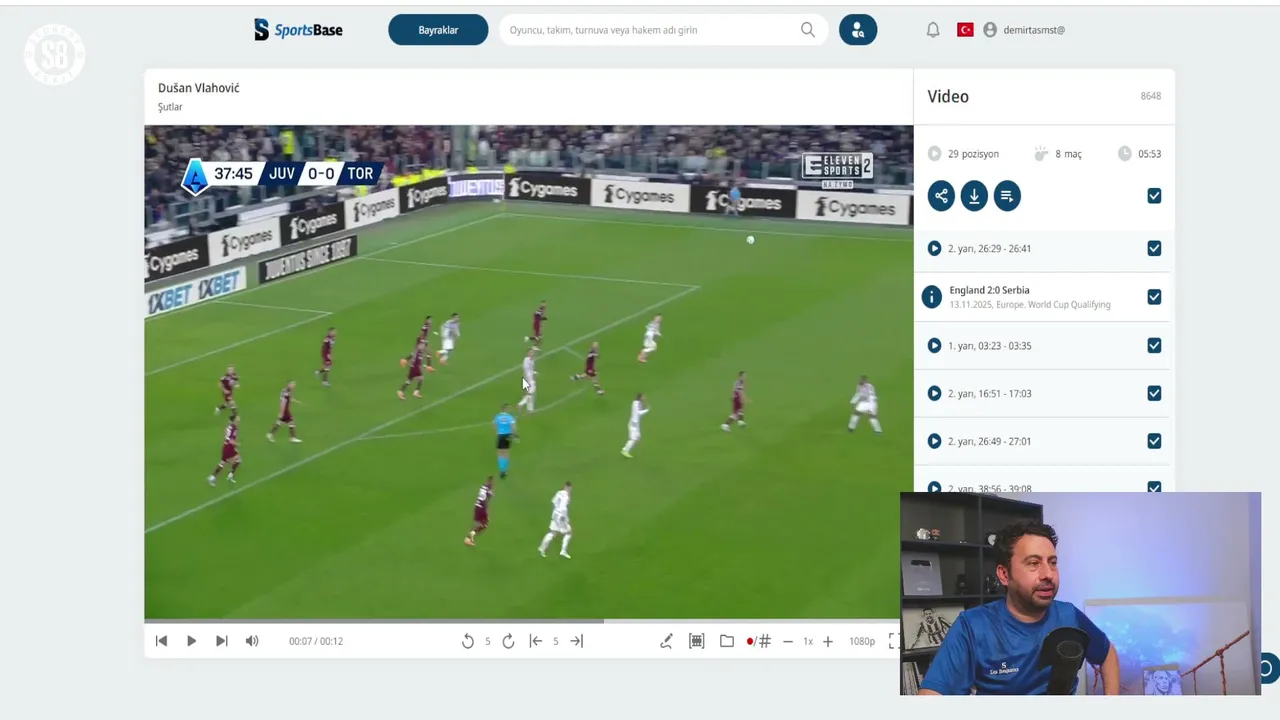Rewind video five seconds
This screenshot has width=1280, height=720.
[467, 641]
